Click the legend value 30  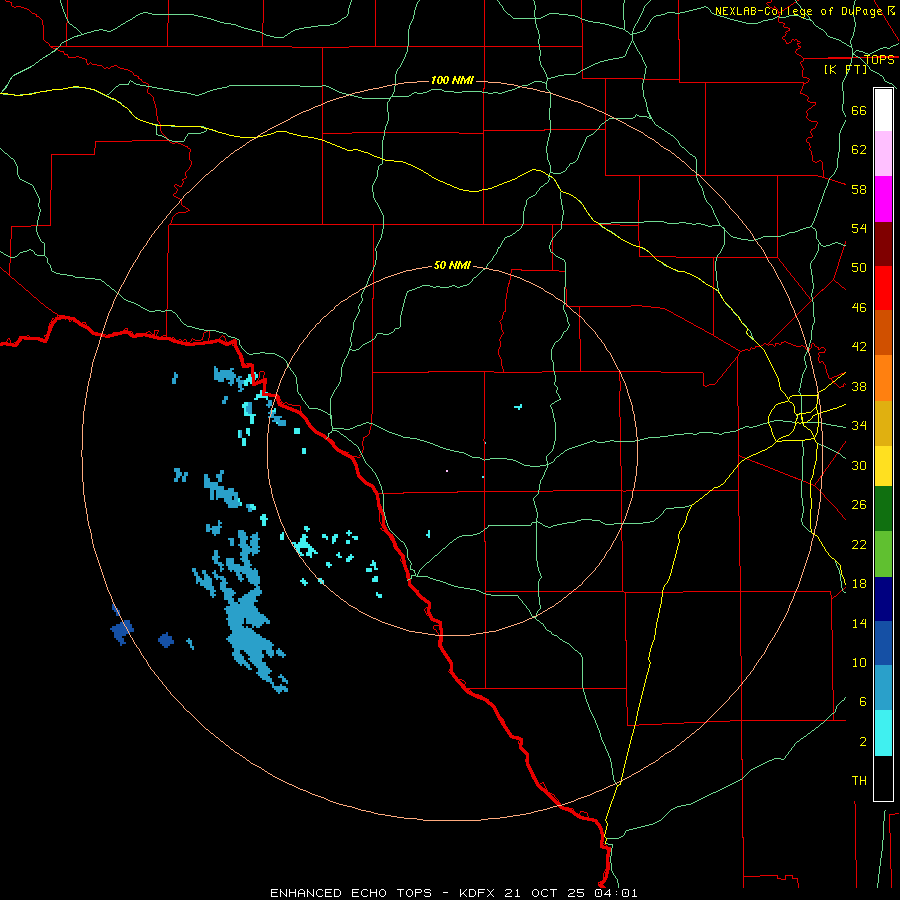point(859,465)
